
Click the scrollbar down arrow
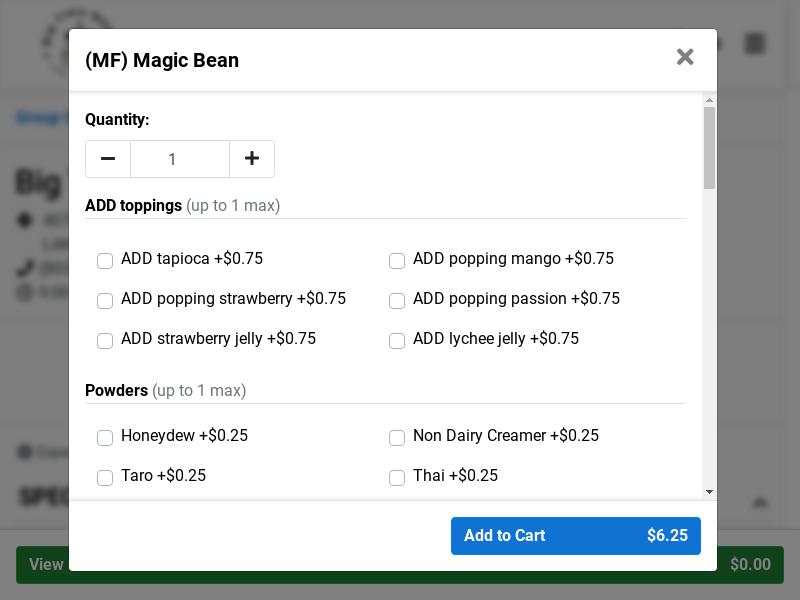tap(709, 492)
